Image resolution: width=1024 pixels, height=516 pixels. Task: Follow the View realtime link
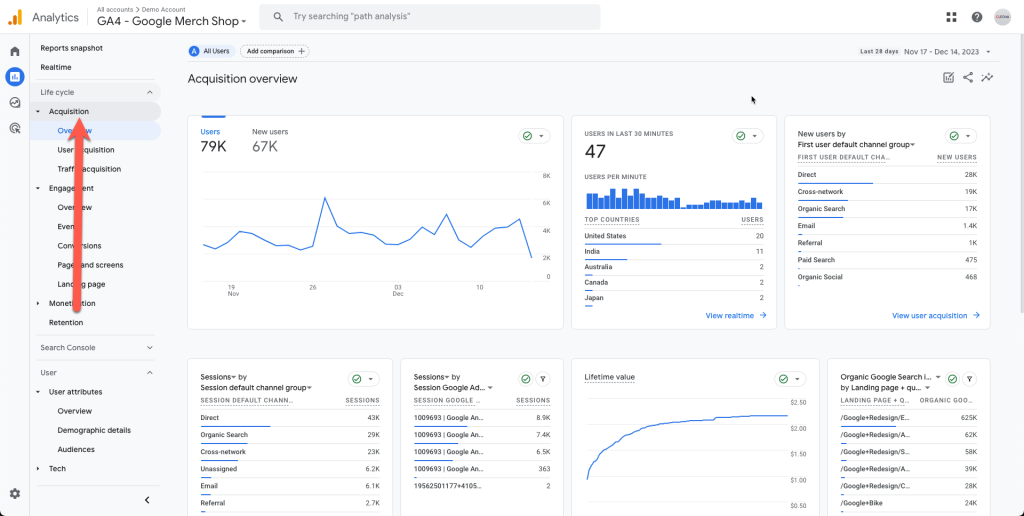point(736,315)
